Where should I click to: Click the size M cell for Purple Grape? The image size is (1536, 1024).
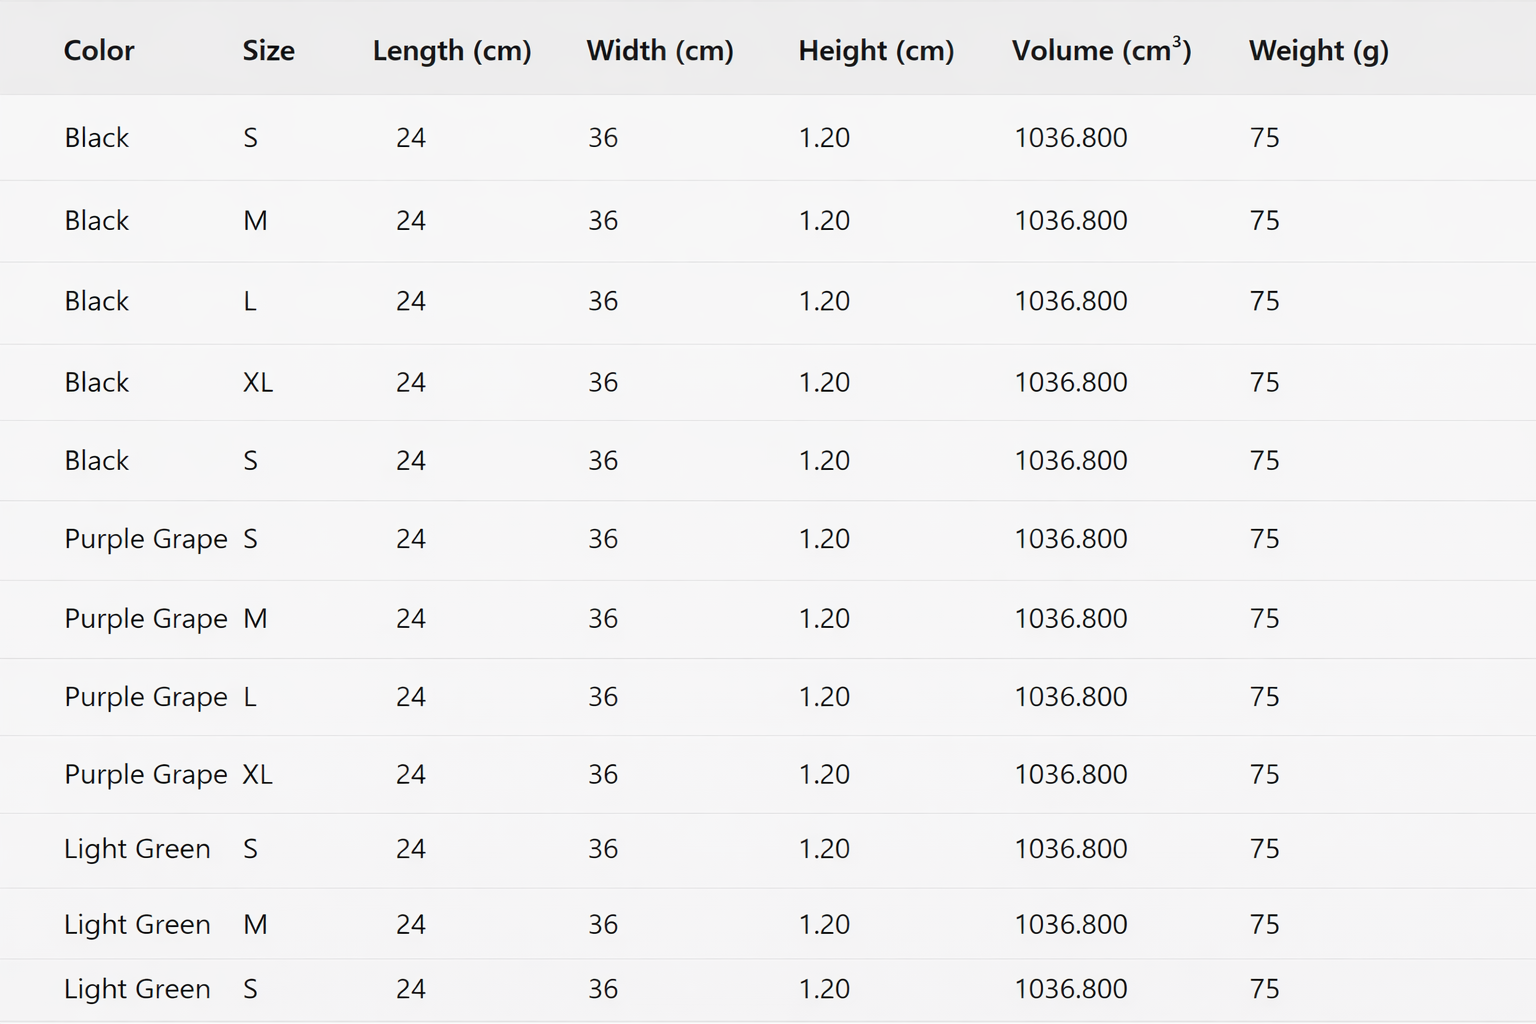pos(255,619)
